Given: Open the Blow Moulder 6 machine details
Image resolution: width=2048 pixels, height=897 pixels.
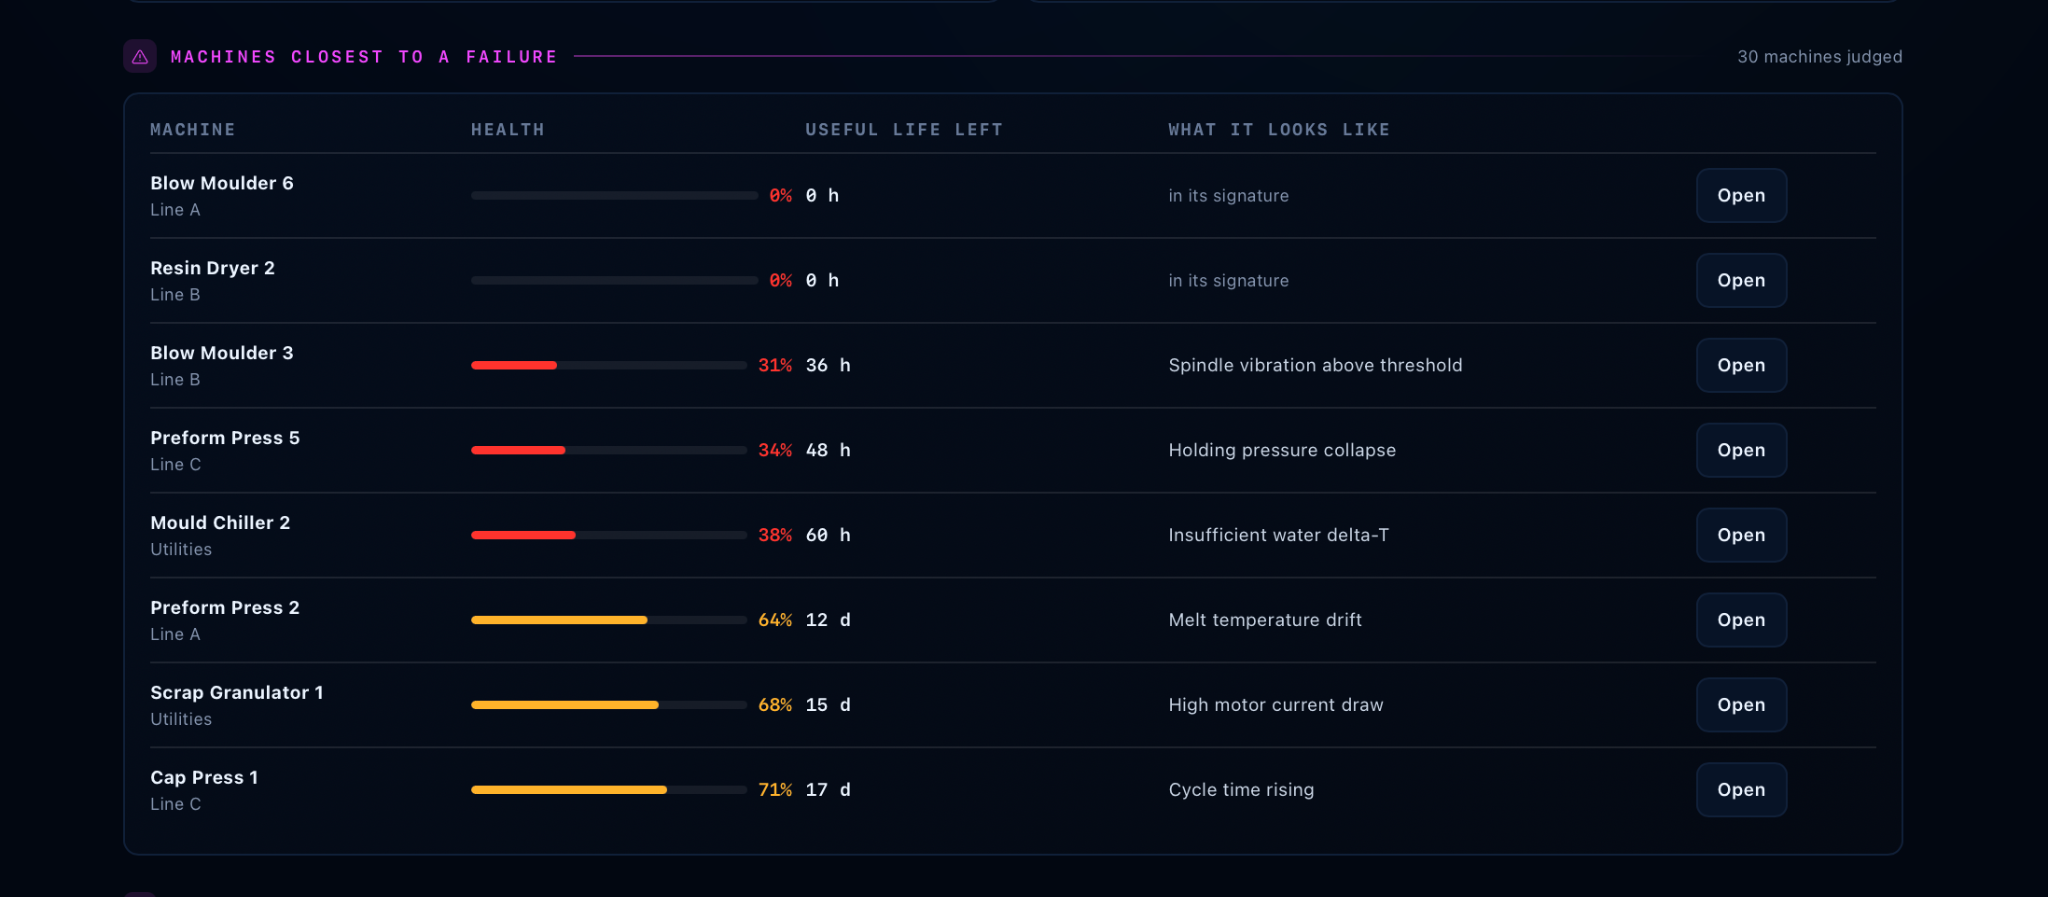Looking at the screenshot, I should 1741,195.
